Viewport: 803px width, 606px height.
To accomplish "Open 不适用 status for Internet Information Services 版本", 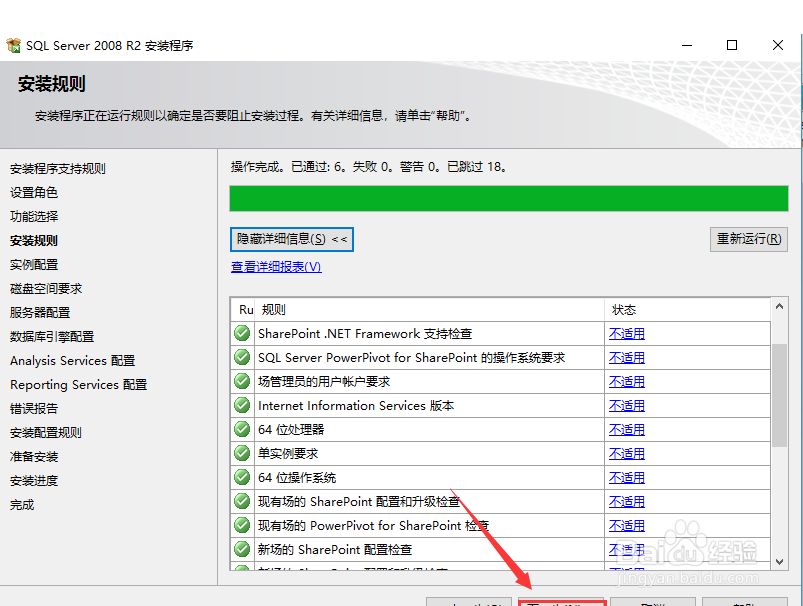I will (627, 406).
